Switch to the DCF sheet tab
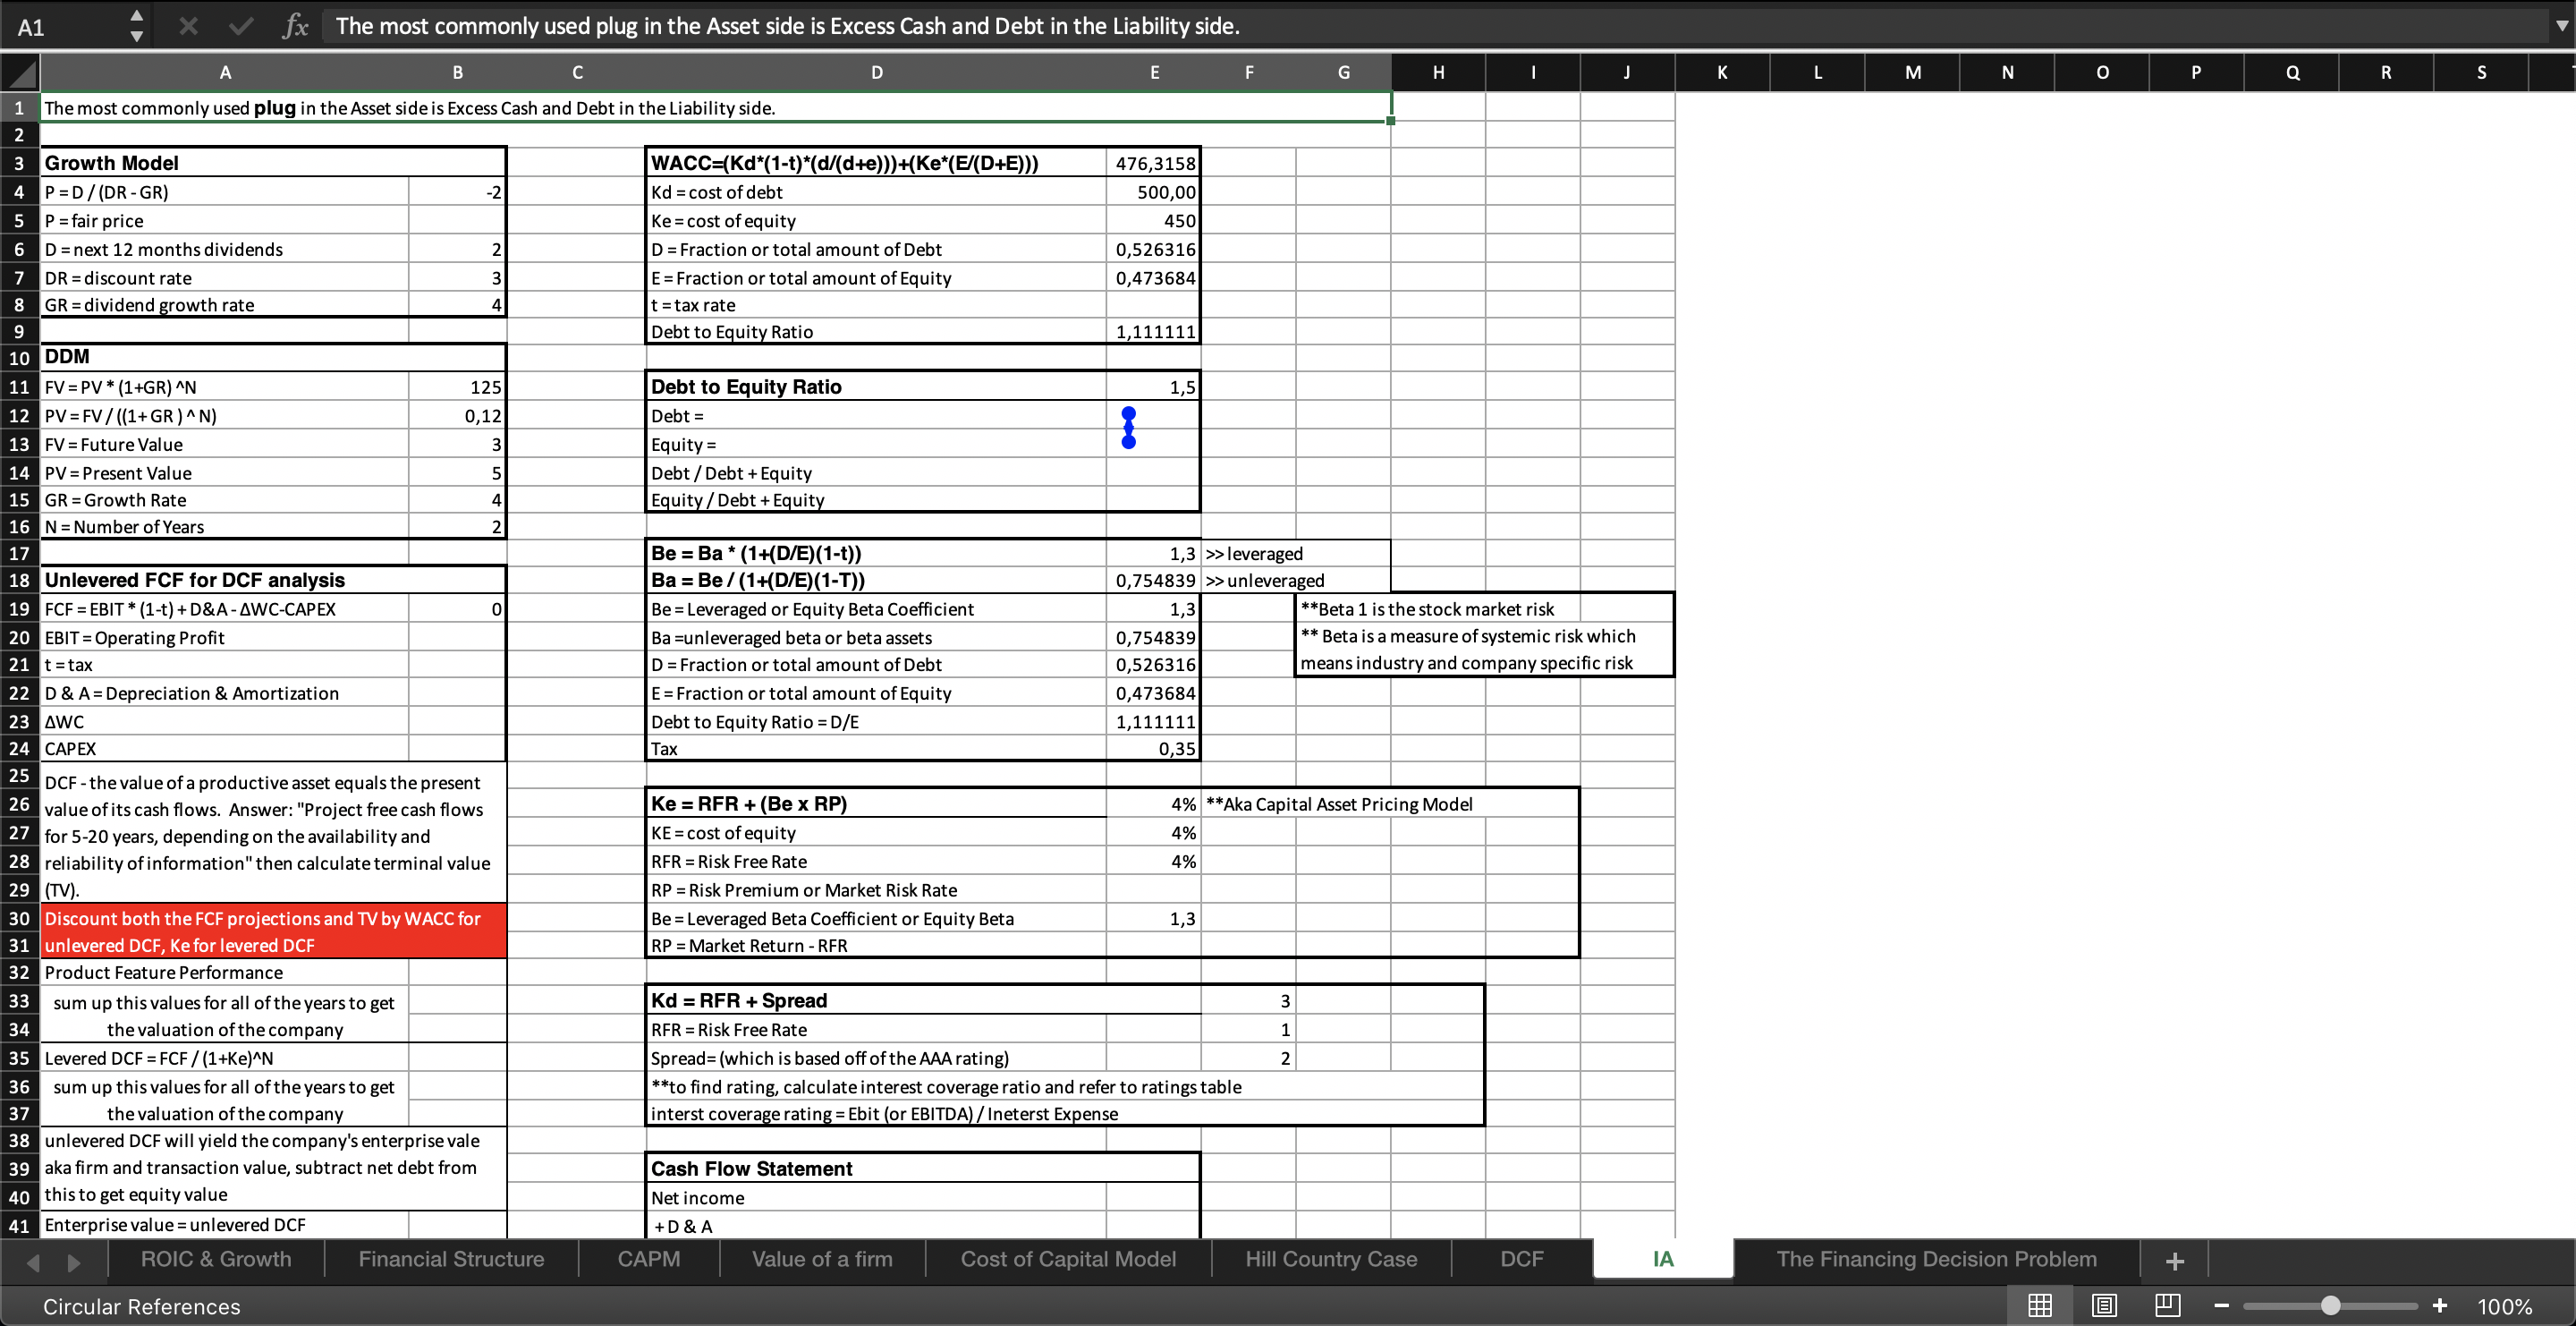Image resolution: width=2576 pixels, height=1326 pixels. (1521, 1259)
